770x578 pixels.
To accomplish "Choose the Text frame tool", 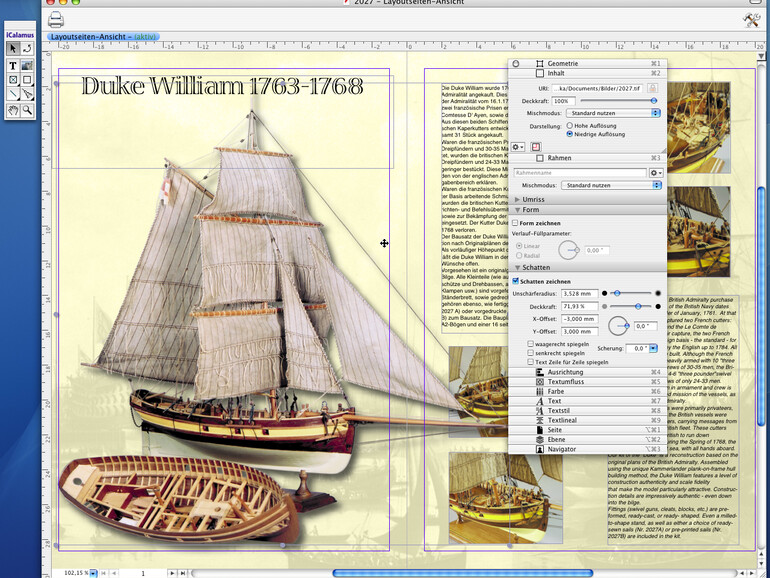I will click(x=13, y=65).
